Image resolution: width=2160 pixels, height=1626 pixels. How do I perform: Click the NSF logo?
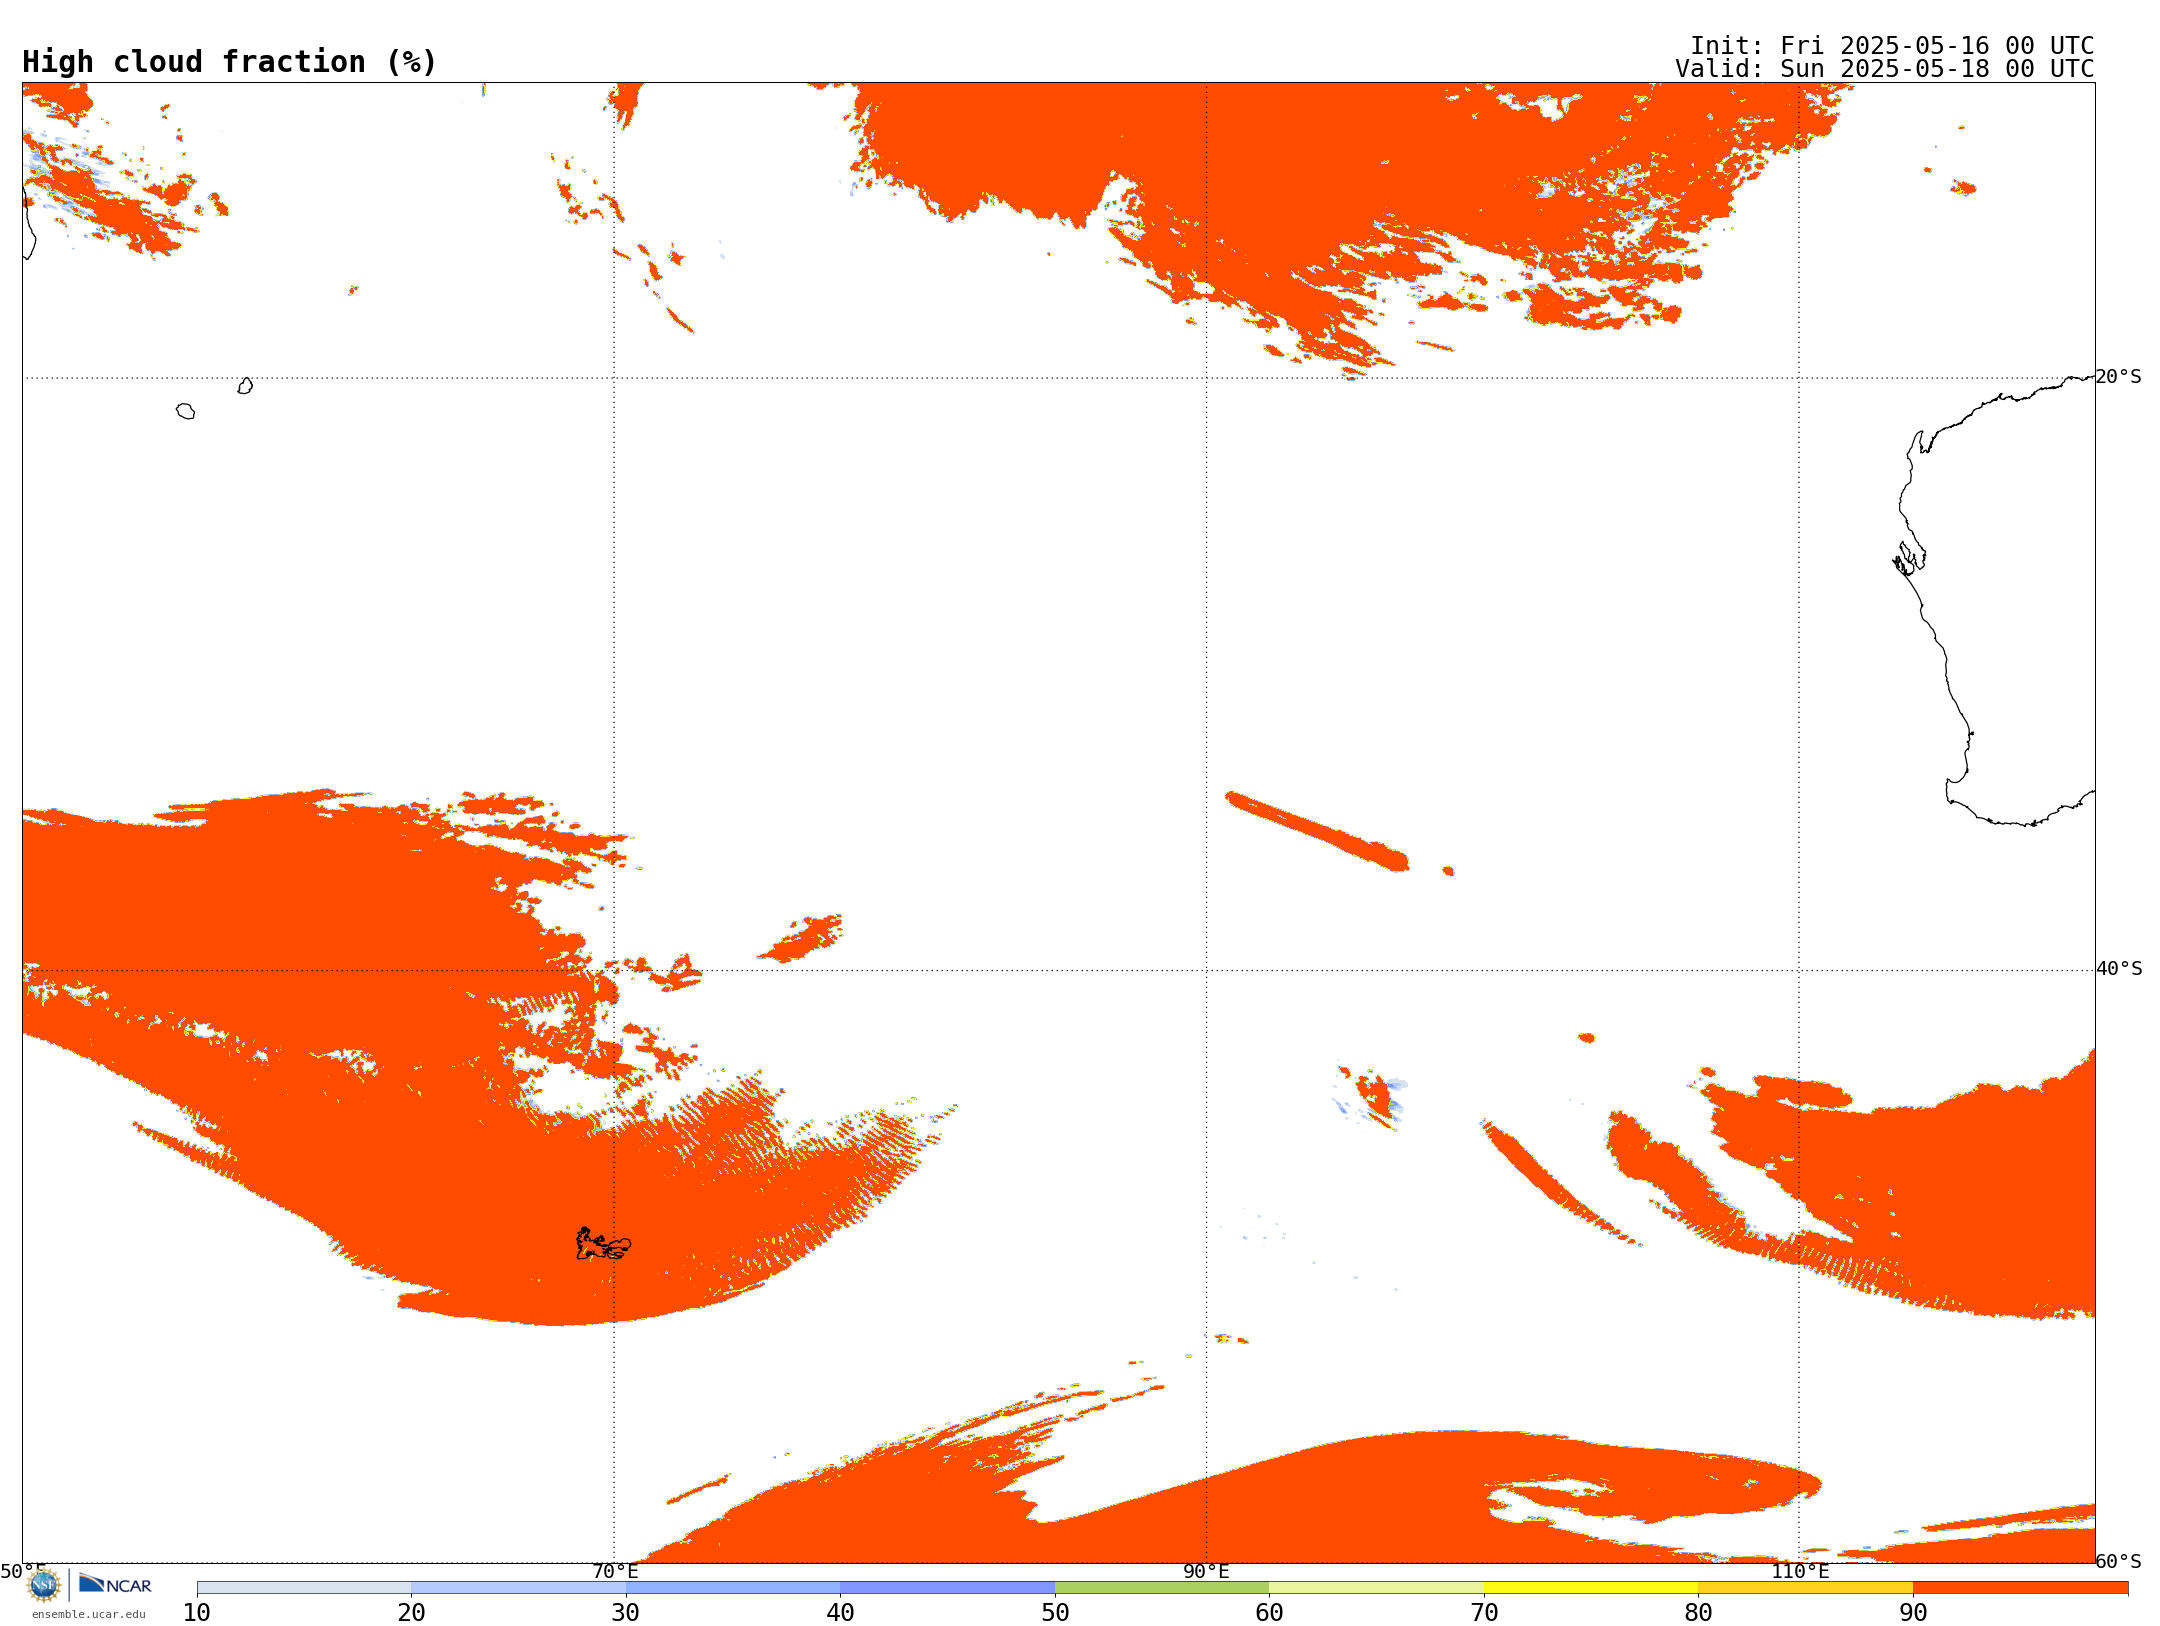[x=44, y=1585]
